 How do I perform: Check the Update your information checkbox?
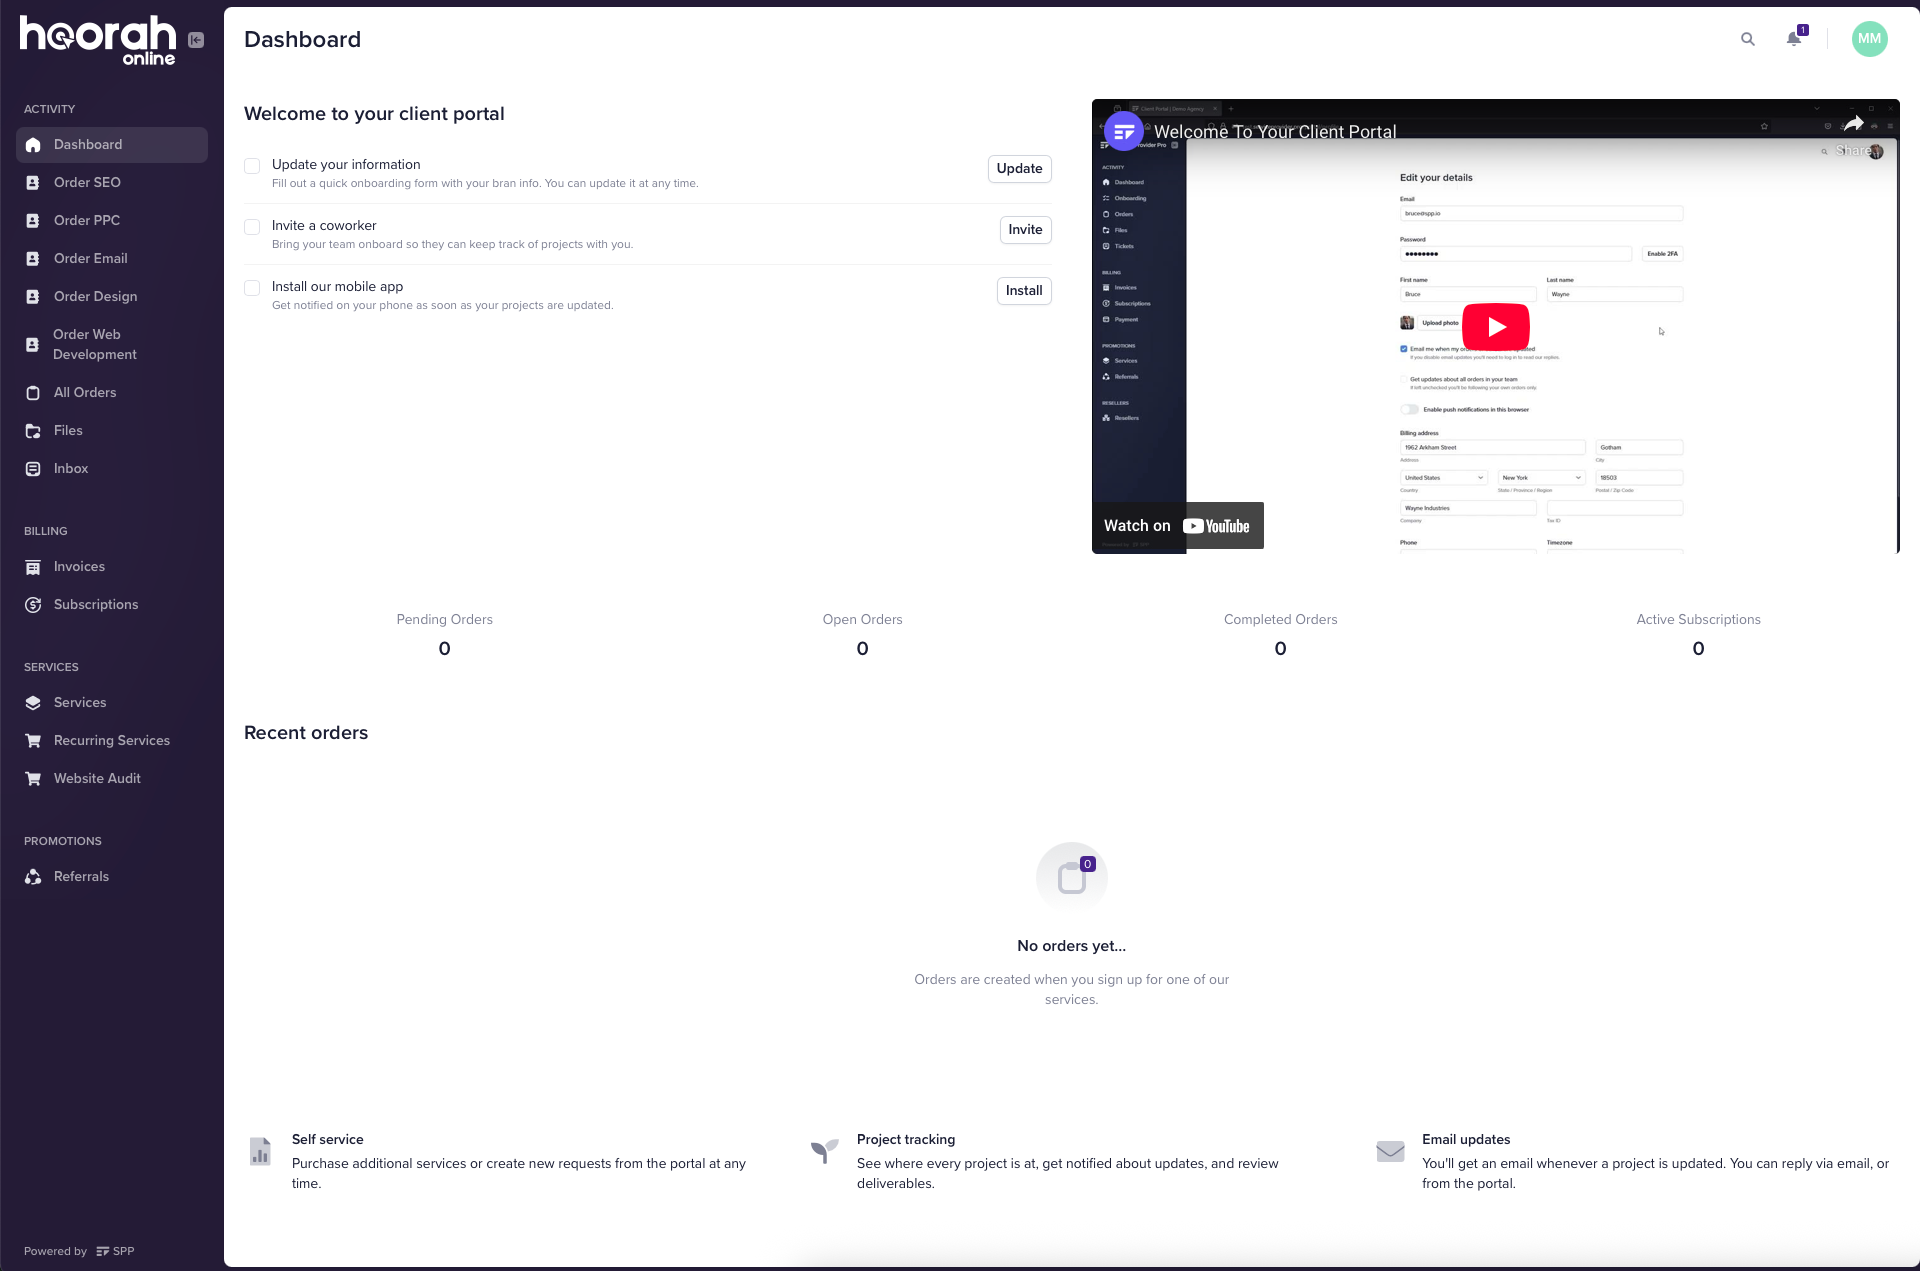point(251,165)
